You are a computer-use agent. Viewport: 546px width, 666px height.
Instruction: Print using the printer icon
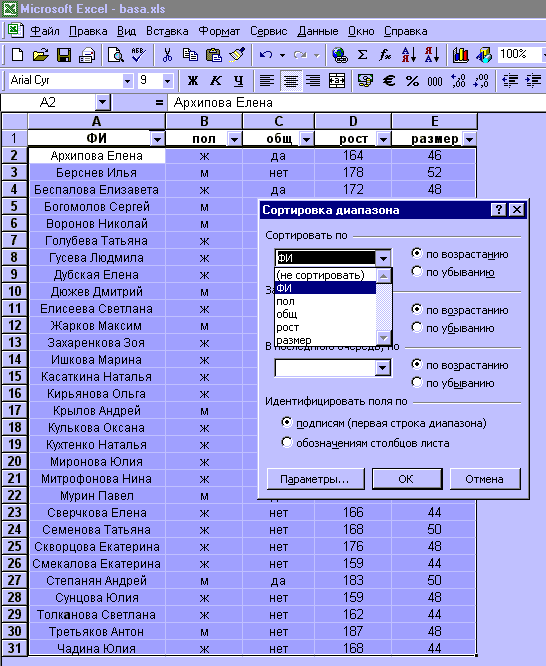point(87,55)
